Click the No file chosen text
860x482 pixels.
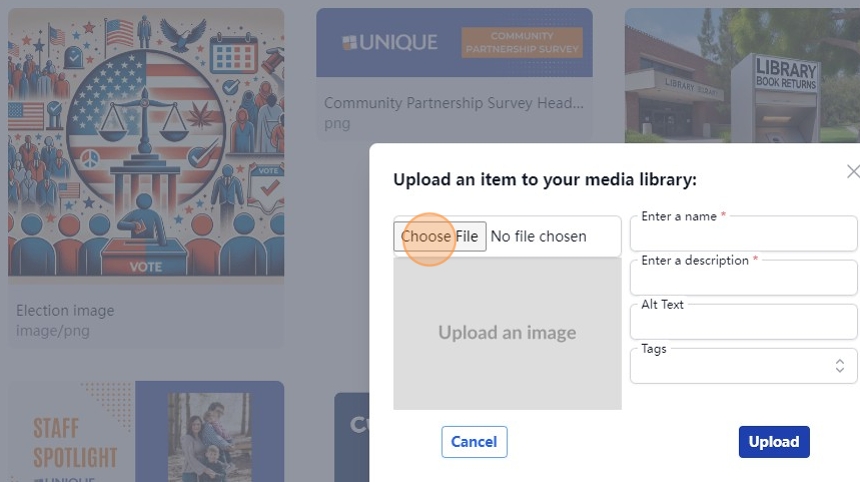click(x=538, y=237)
